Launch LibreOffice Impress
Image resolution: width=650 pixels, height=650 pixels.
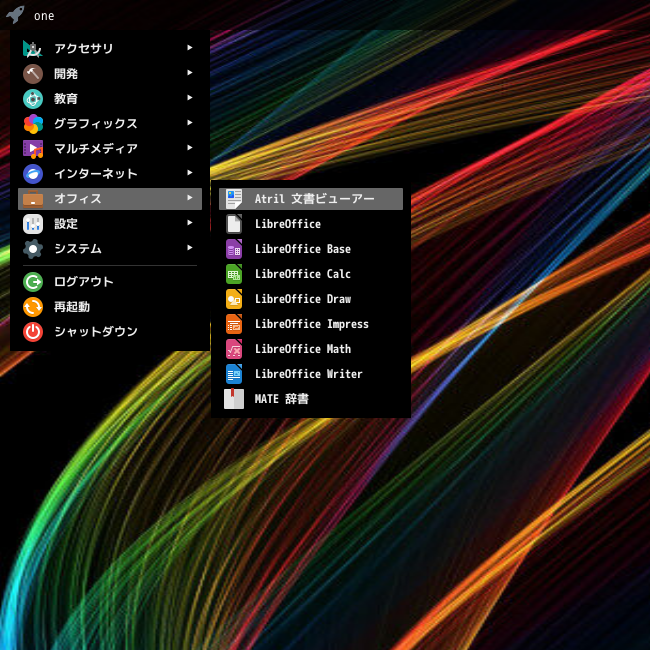point(311,324)
